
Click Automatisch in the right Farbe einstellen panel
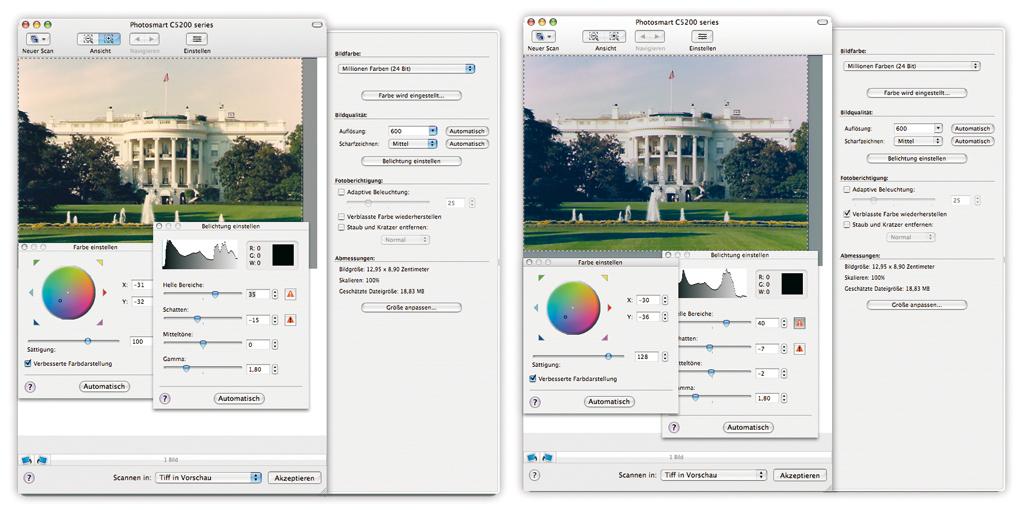609,402
